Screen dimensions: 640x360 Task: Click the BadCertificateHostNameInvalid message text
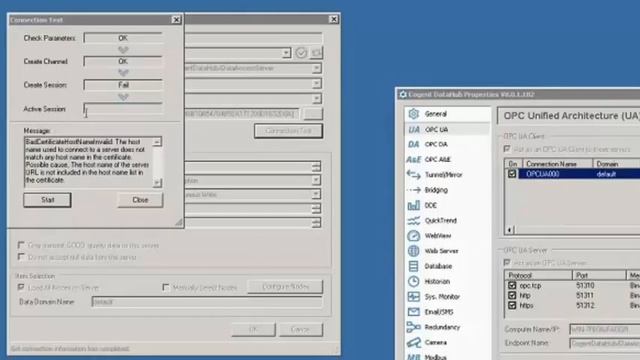click(88, 161)
